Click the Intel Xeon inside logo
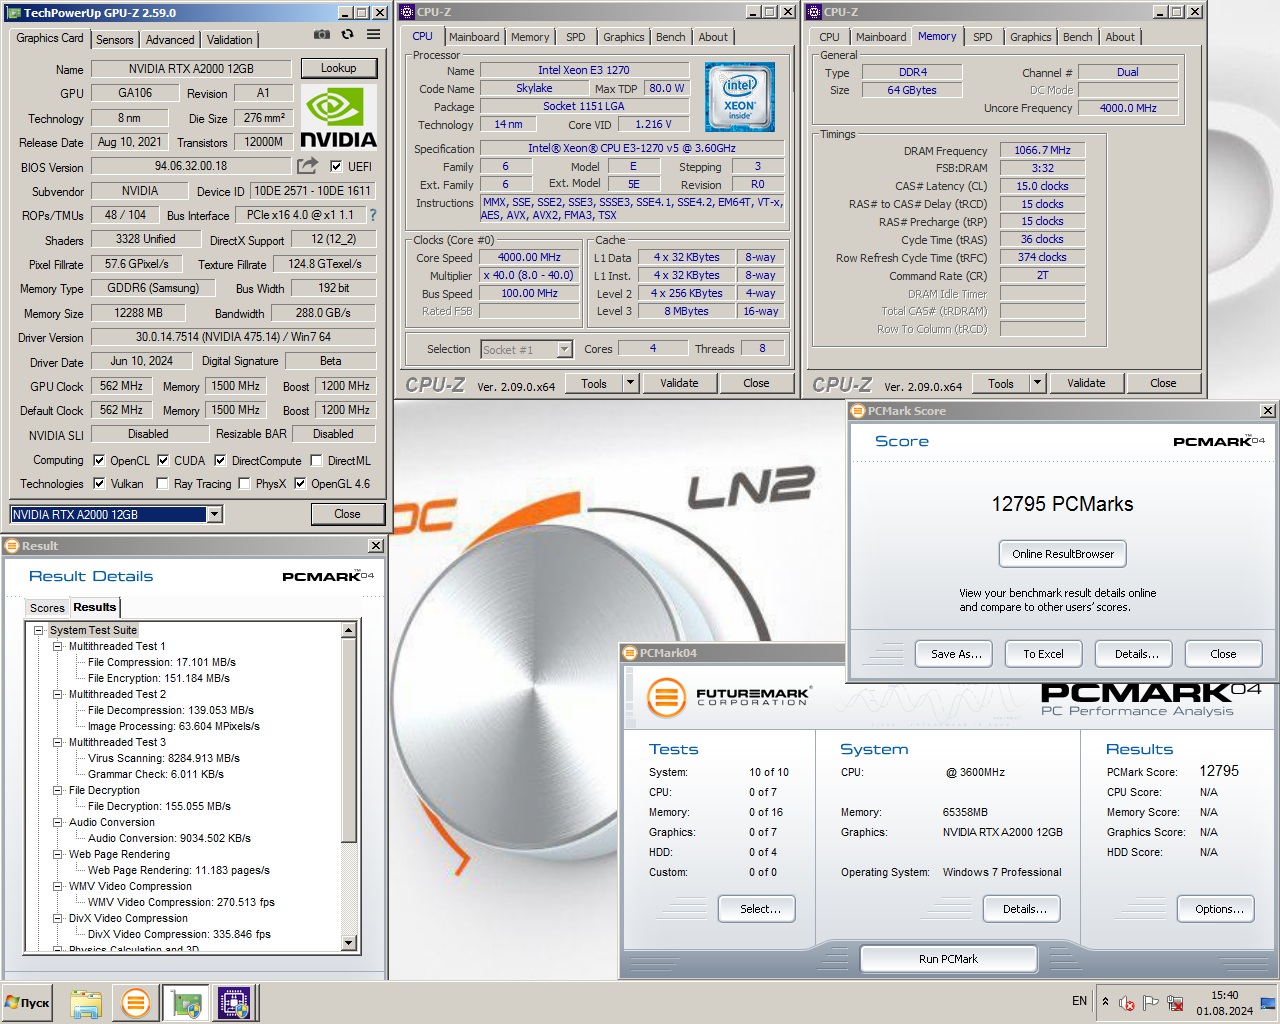 (739, 97)
